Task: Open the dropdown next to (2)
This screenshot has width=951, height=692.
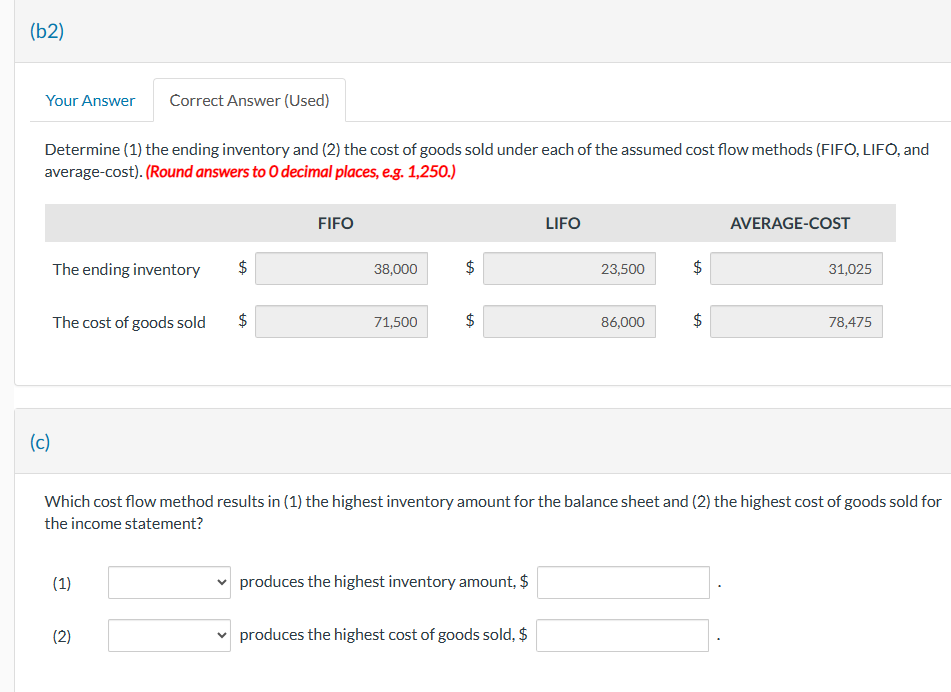Action: click(168, 635)
